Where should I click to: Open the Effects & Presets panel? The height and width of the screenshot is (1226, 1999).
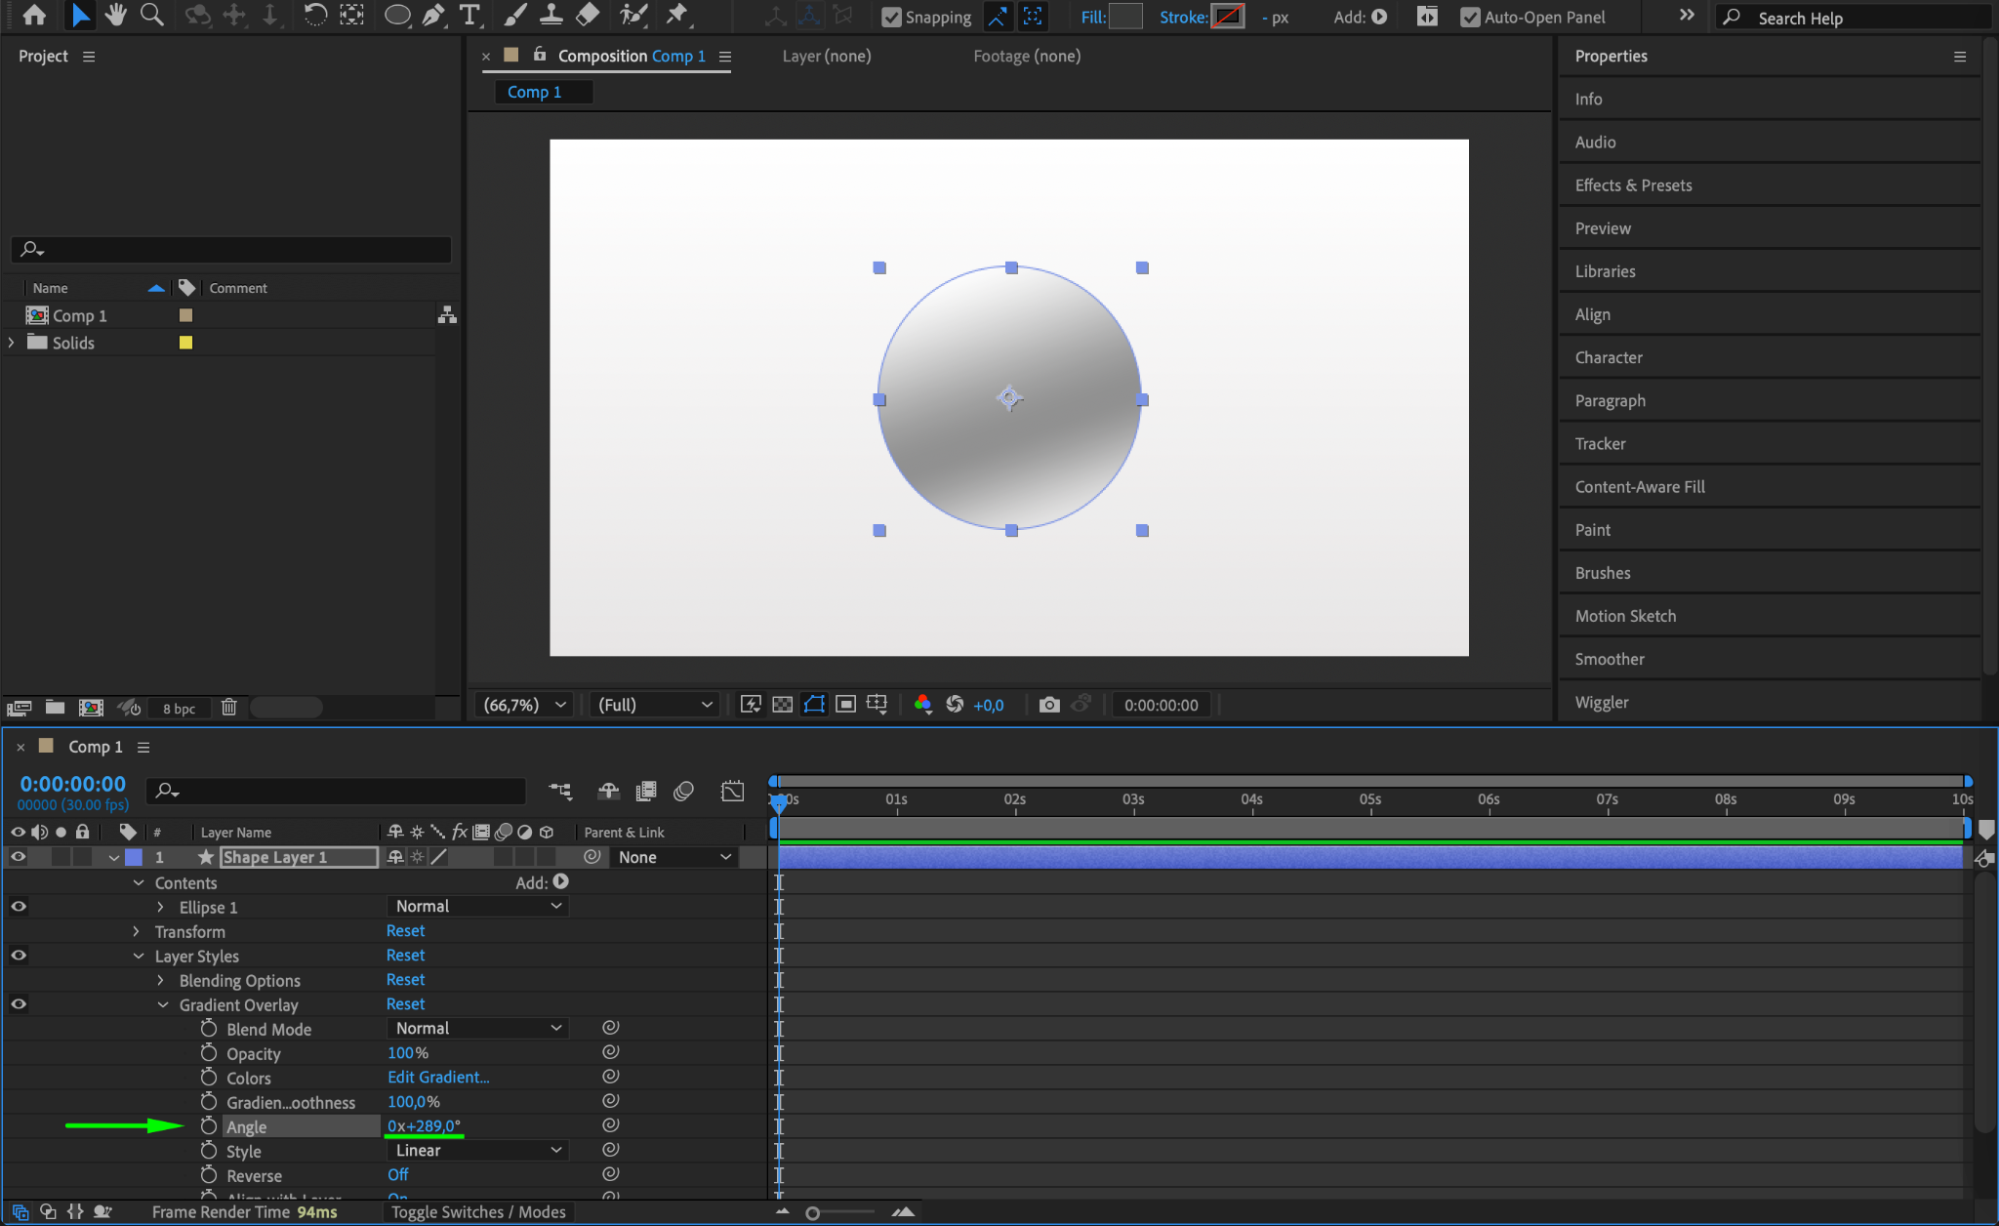[x=1633, y=185]
